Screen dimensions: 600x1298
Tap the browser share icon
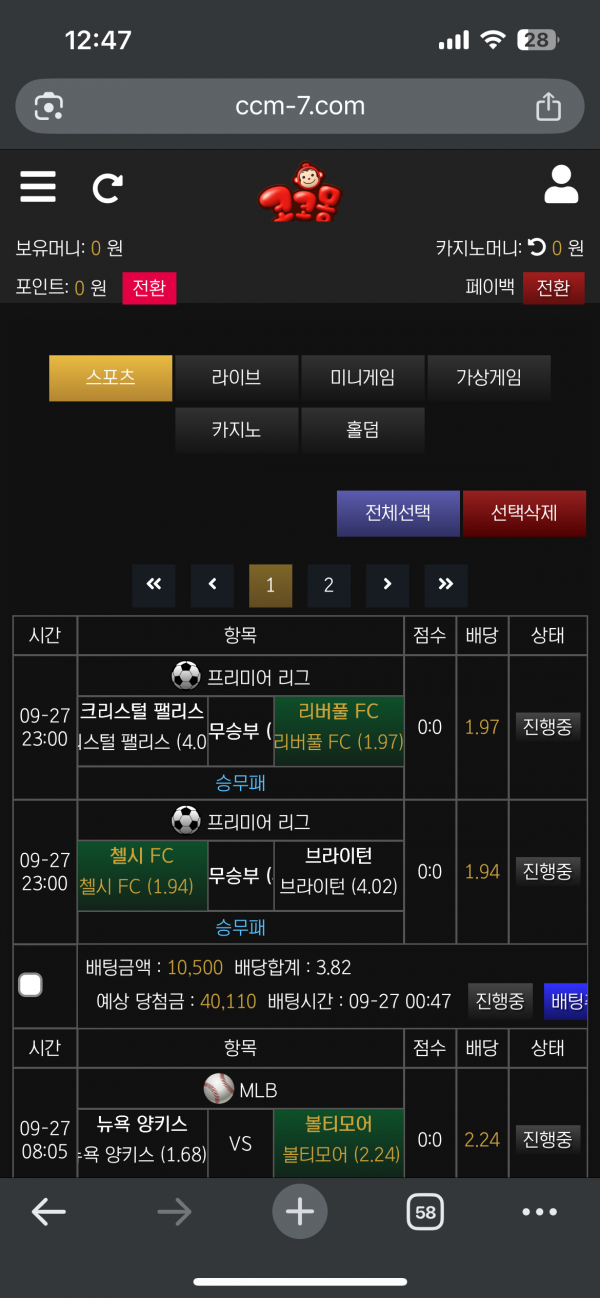[548, 106]
